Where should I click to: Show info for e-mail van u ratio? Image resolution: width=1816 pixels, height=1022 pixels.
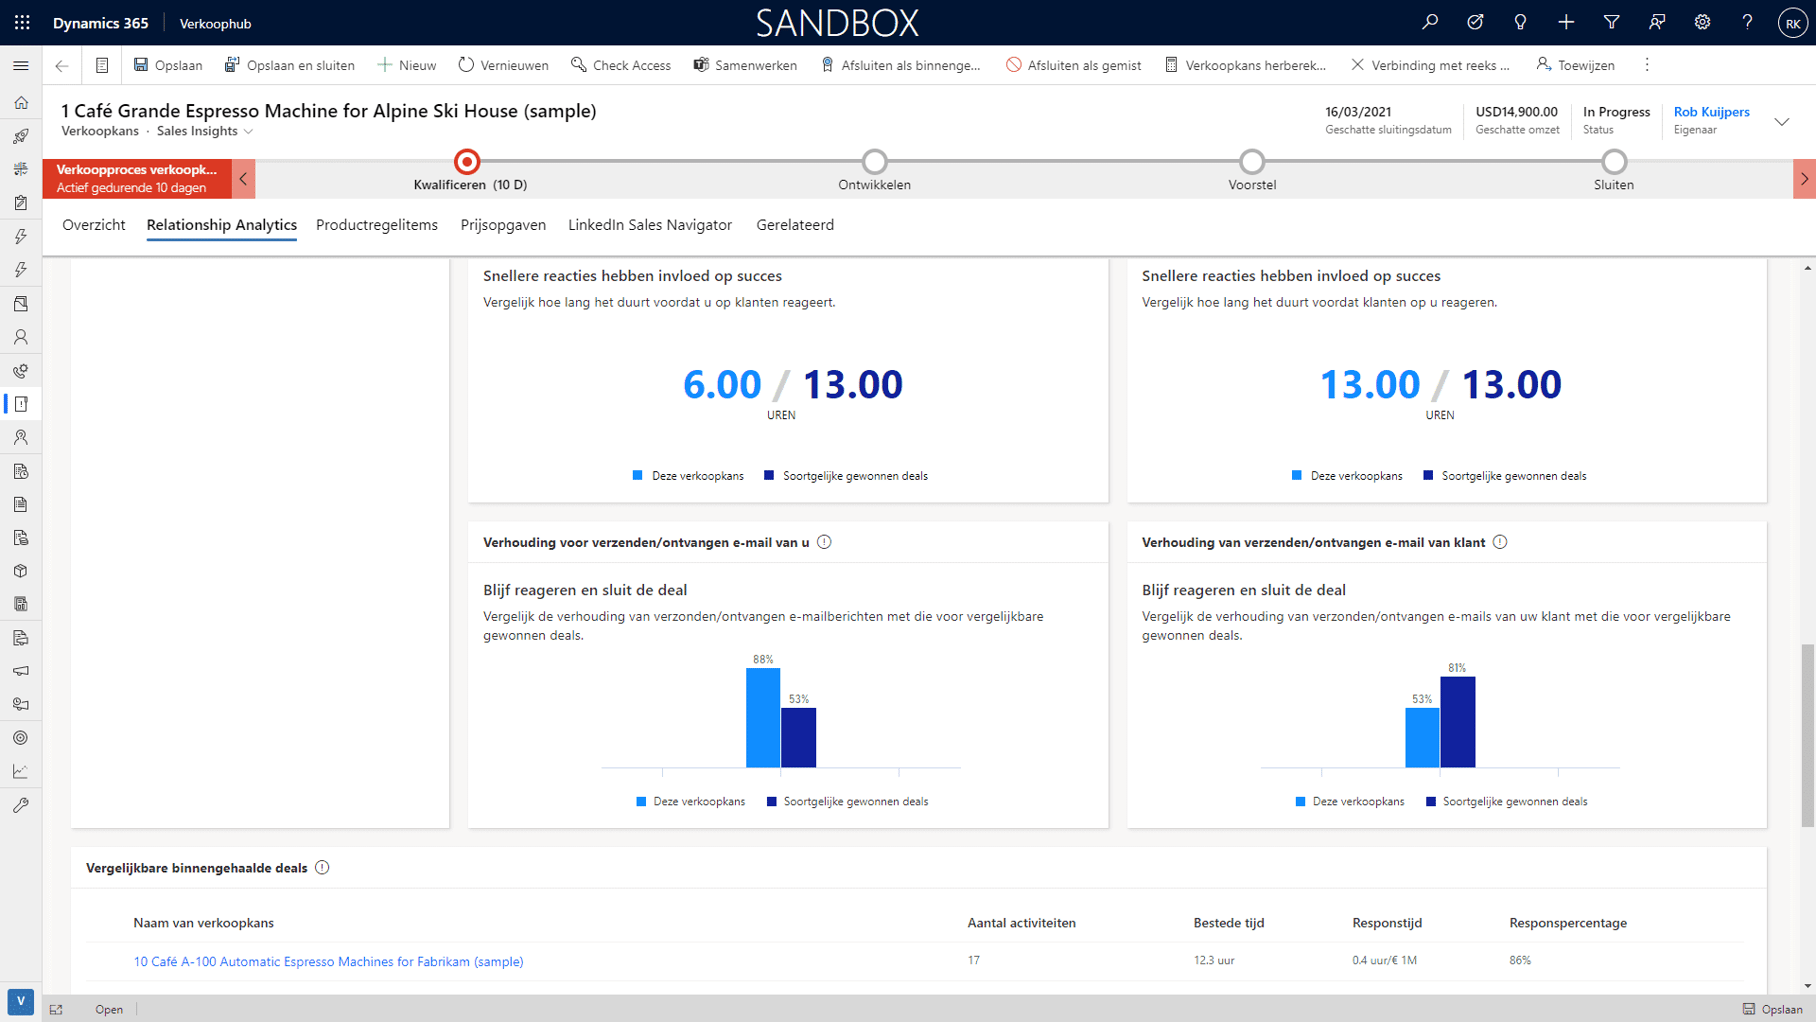point(824,542)
